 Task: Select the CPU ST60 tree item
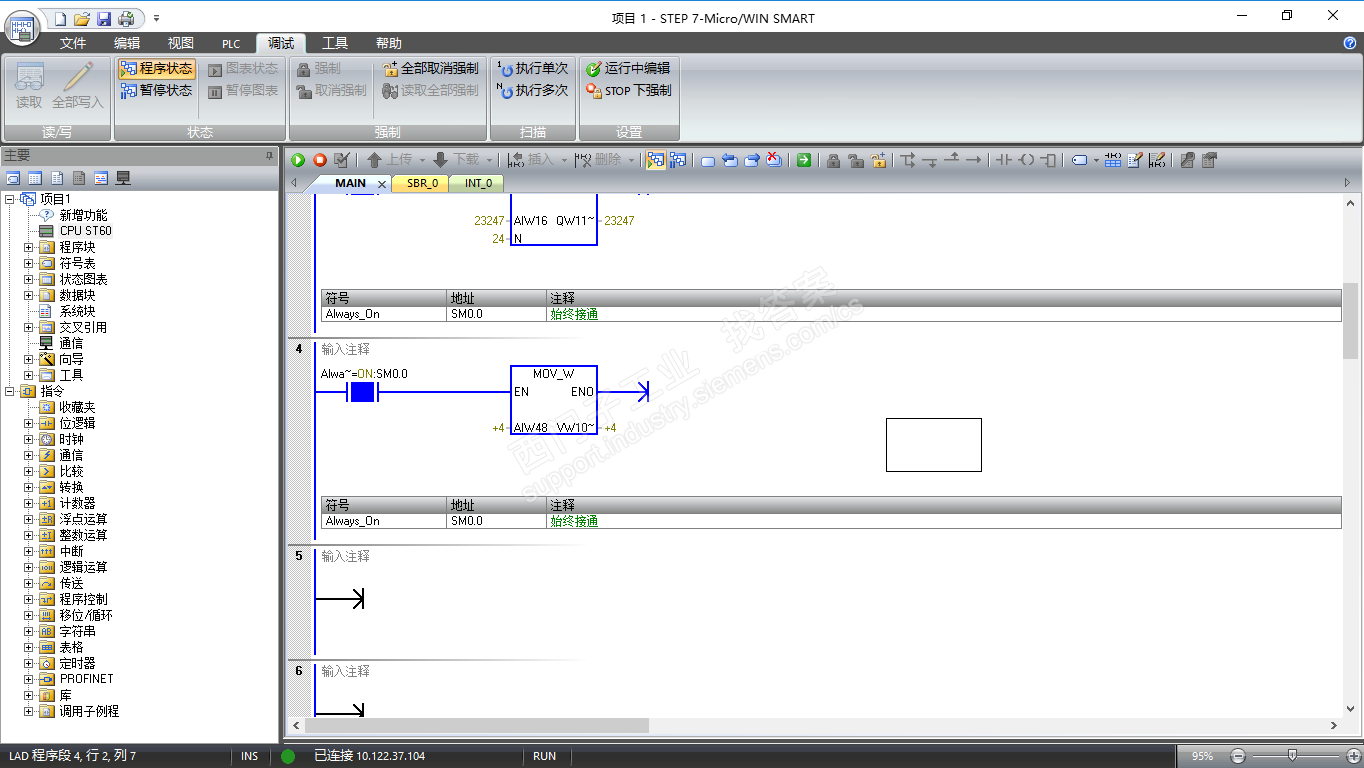point(86,231)
